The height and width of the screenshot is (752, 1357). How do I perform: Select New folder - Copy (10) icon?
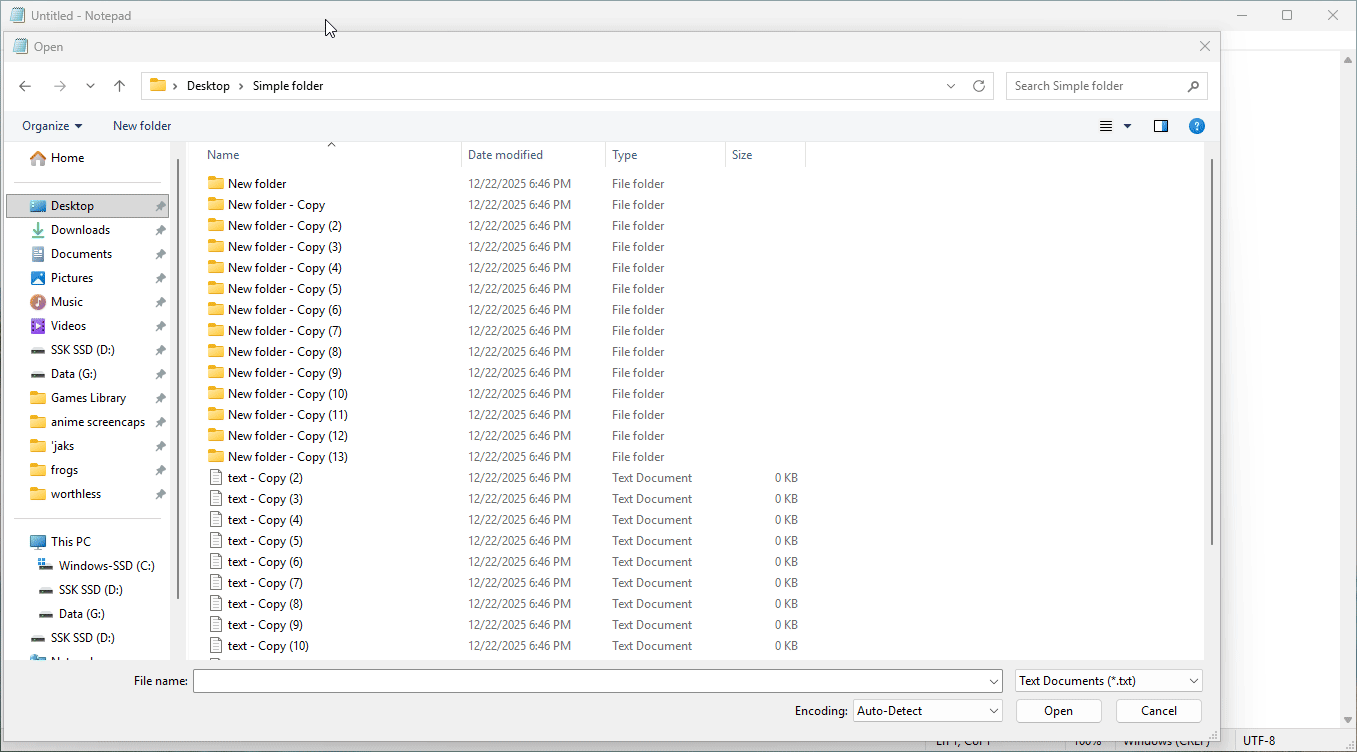[216, 393]
